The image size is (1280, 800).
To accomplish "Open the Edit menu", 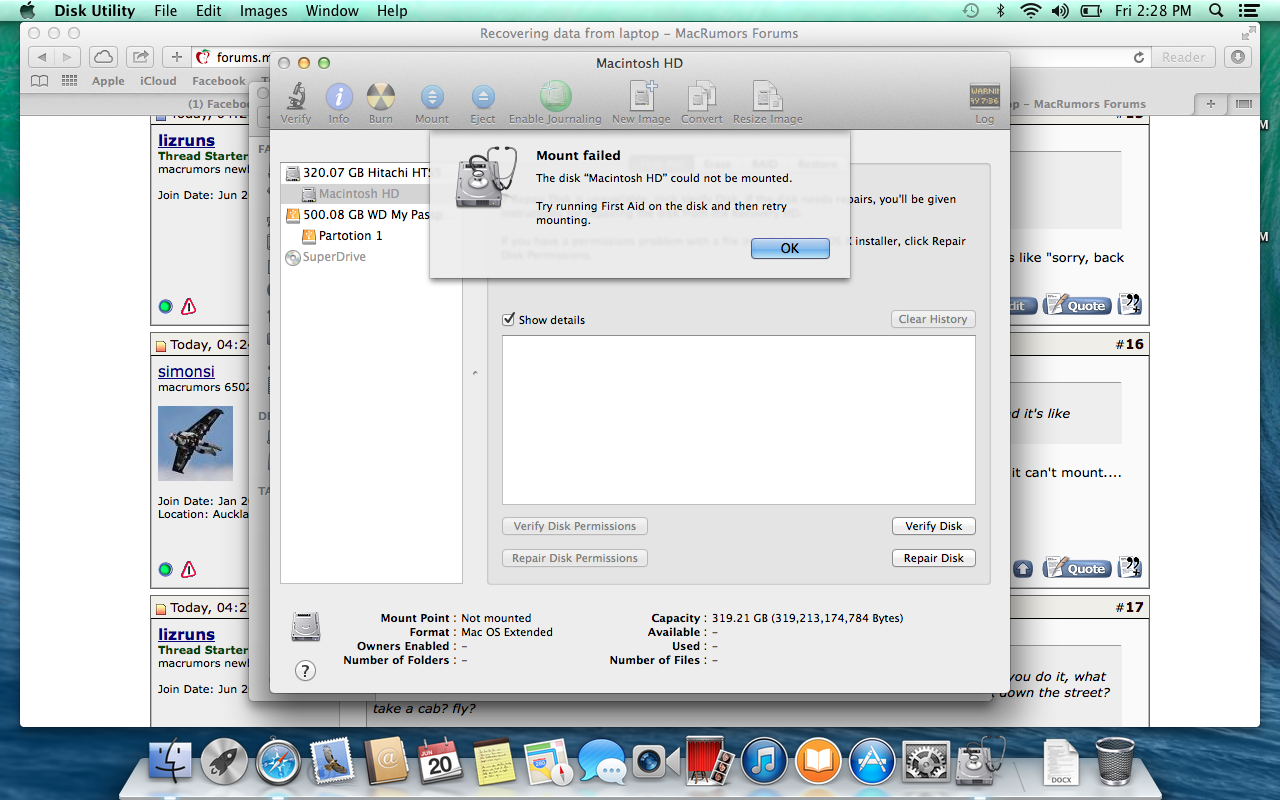I will (209, 11).
